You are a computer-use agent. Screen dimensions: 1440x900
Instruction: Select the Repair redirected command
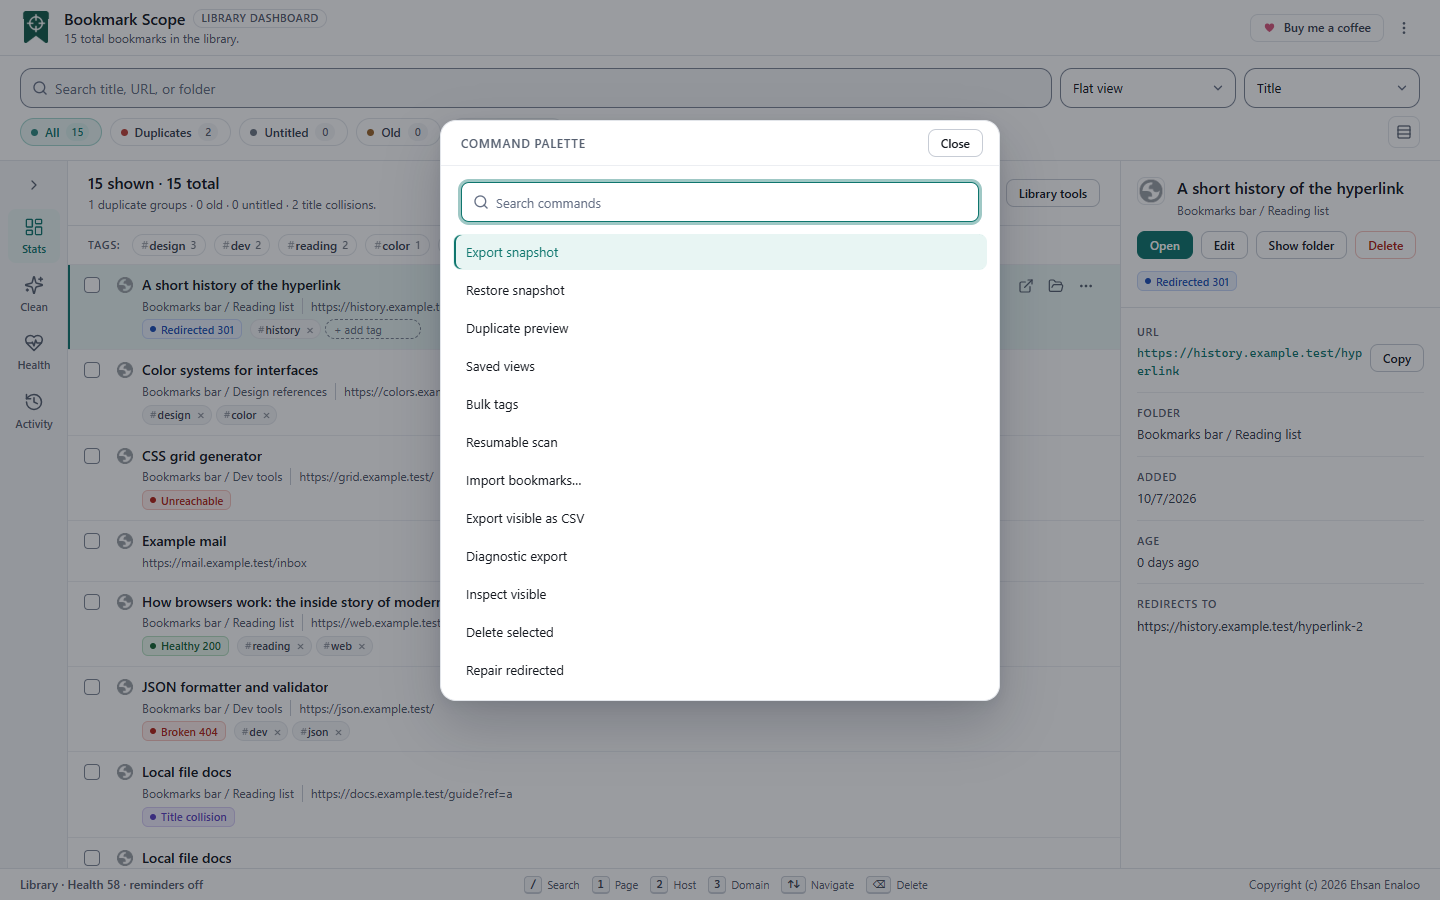(x=720, y=670)
